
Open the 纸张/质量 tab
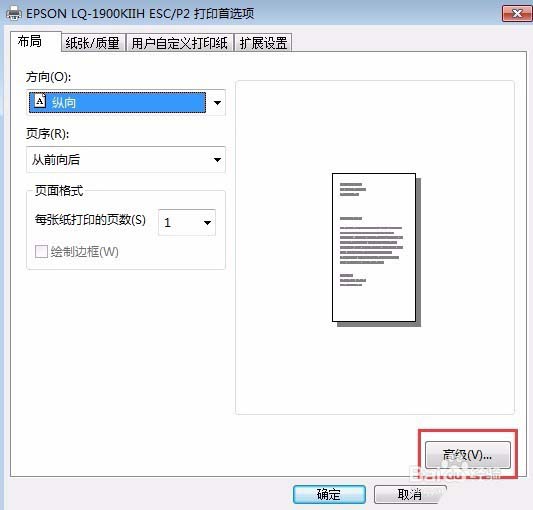click(92, 43)
